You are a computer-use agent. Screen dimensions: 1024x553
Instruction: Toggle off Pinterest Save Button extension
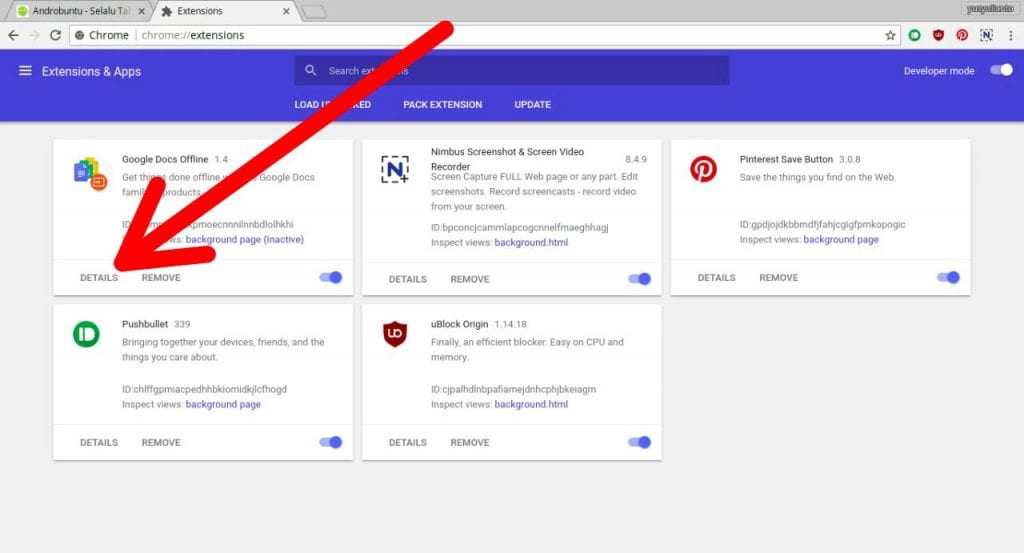click(948, 277)
